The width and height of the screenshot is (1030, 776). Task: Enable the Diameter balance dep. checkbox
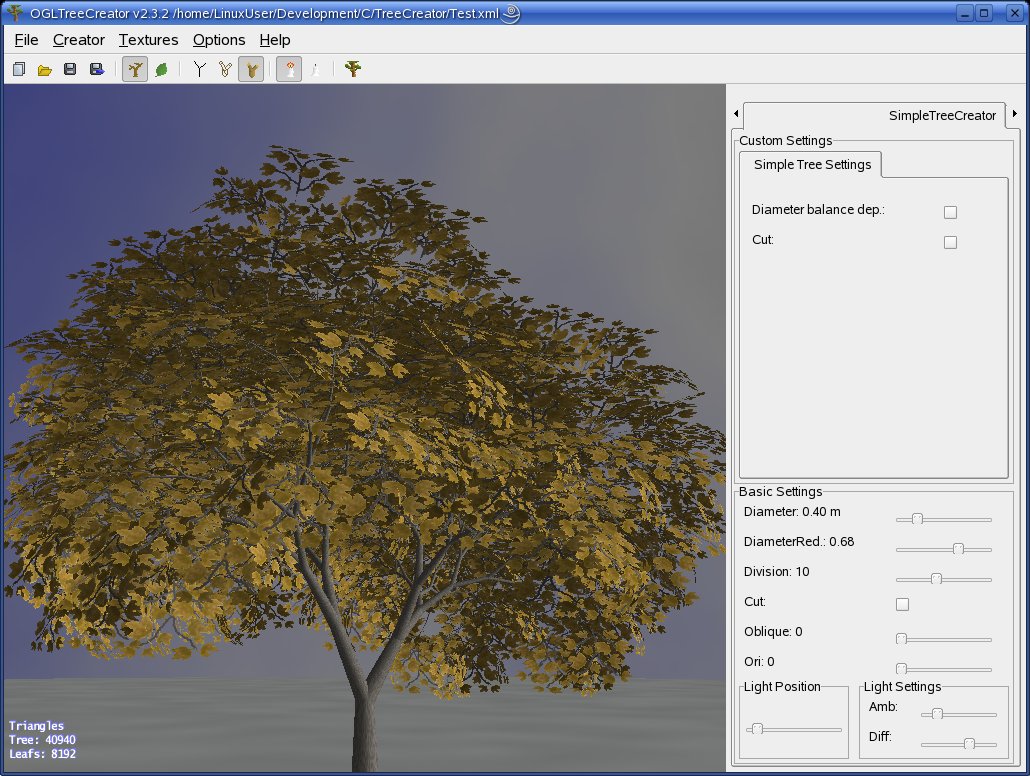(950, 212)
